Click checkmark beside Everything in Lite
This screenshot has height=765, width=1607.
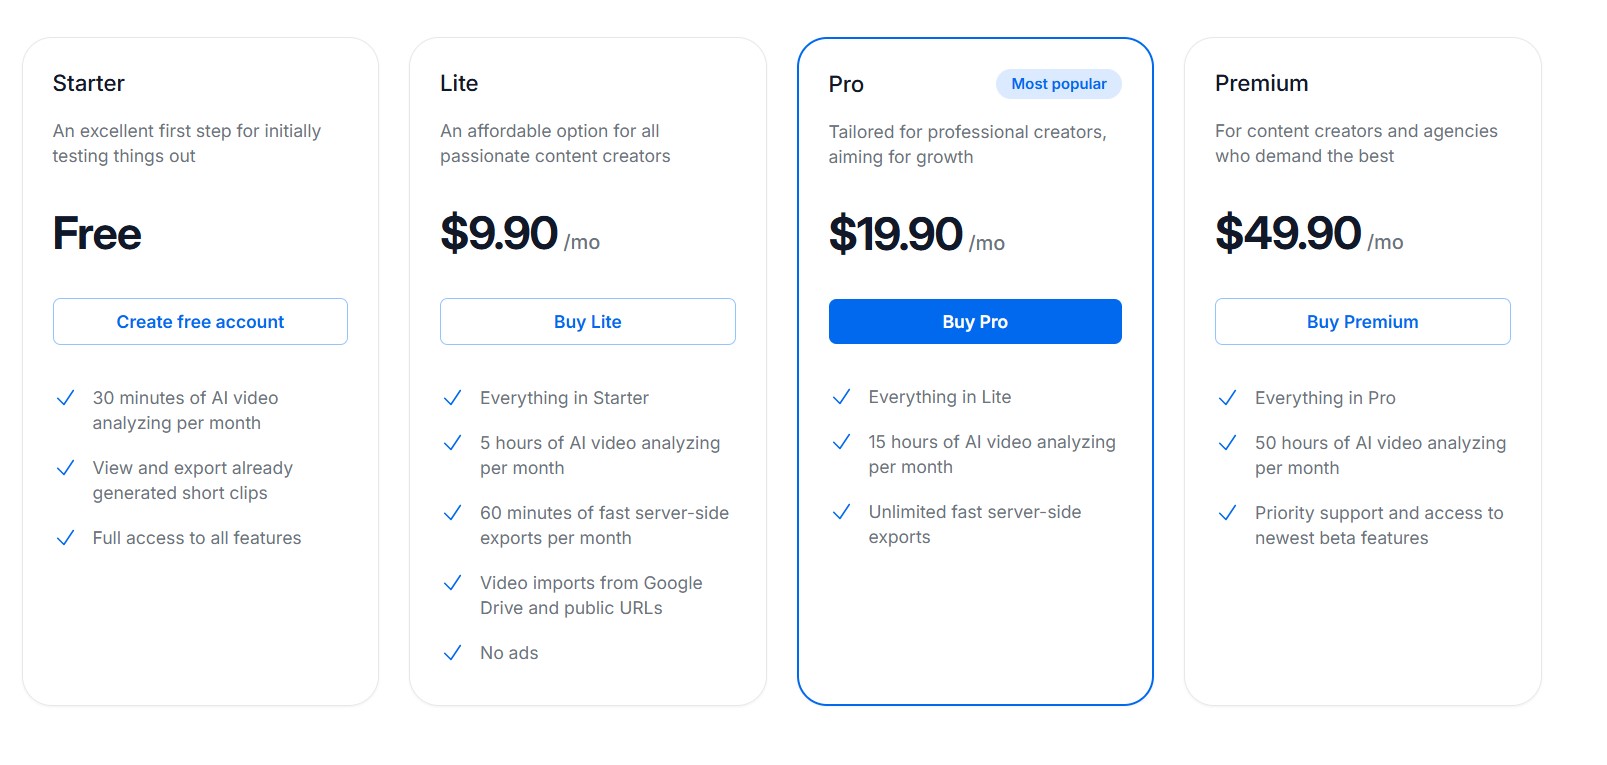[842, 397]
